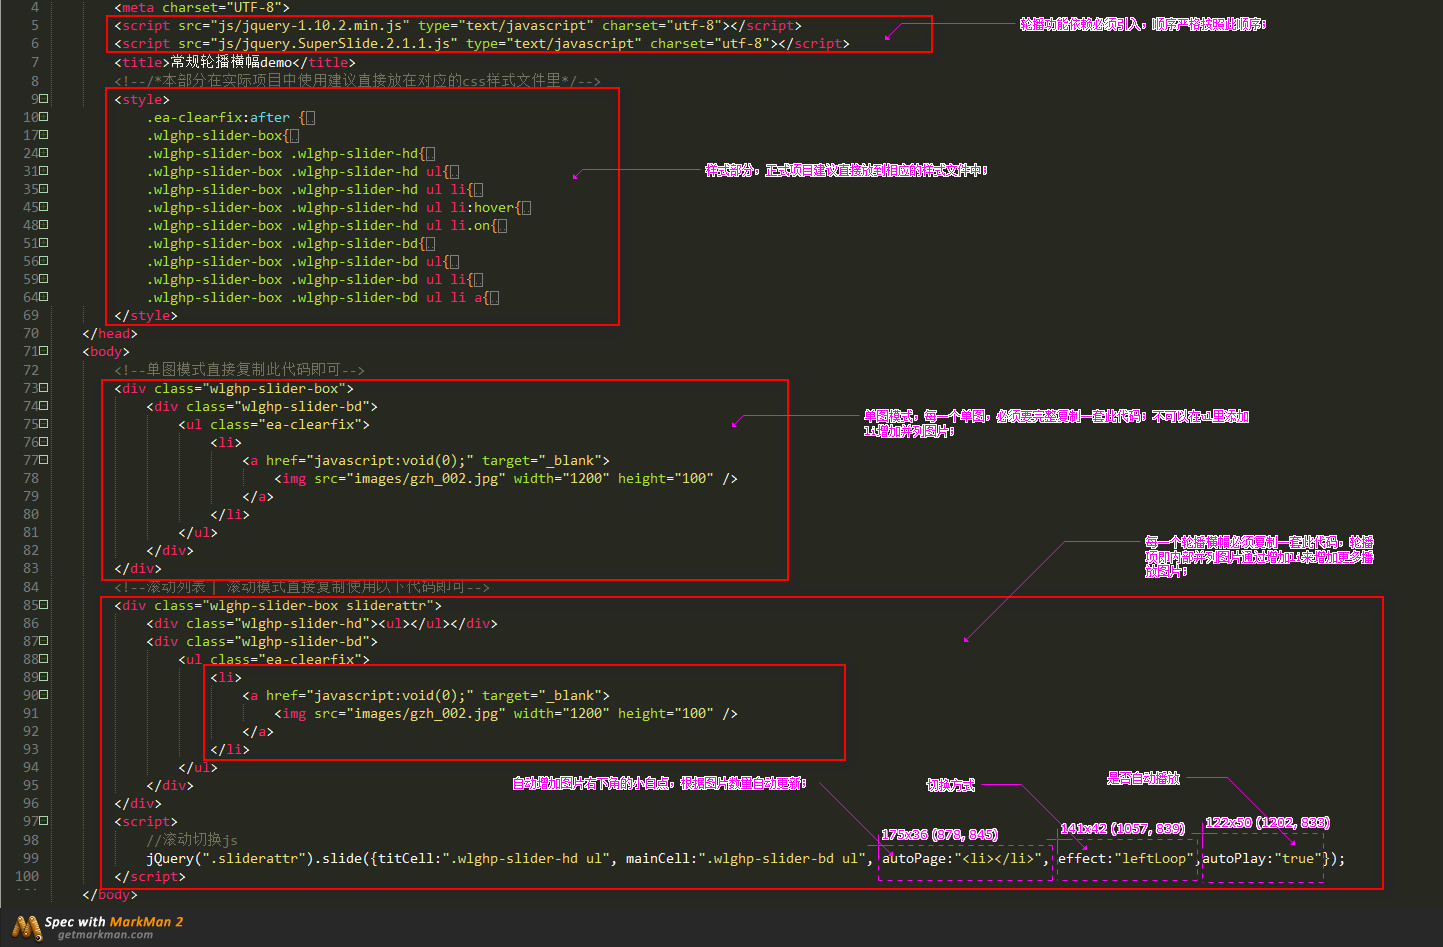Expand the gutter fold marker at line 64
Screen dimensions: 1443x947
pos(44,297)
